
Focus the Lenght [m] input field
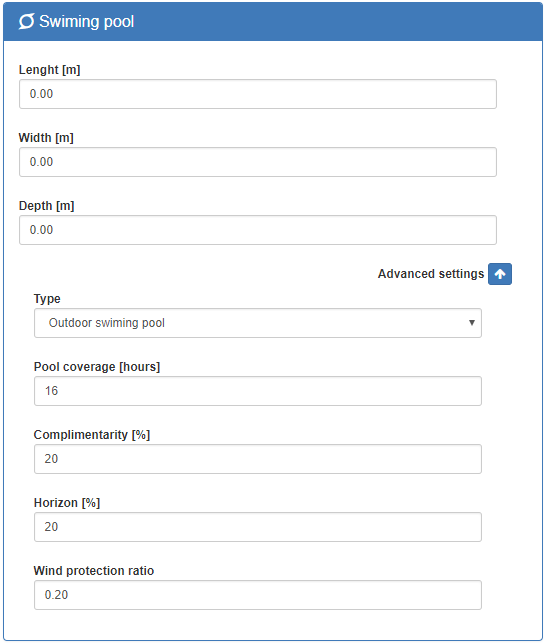pyautogui.click(x=258, y=94)
